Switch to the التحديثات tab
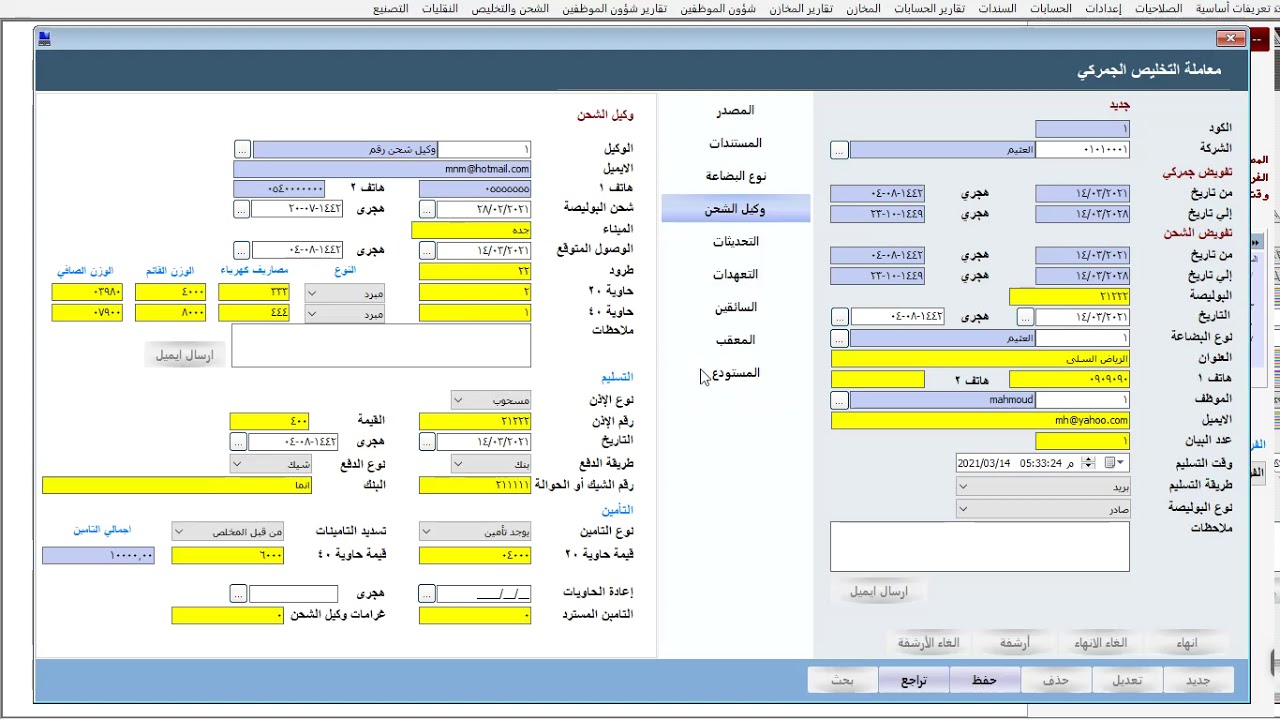This screenshot has width=1280, height=720. click(735, 242)
